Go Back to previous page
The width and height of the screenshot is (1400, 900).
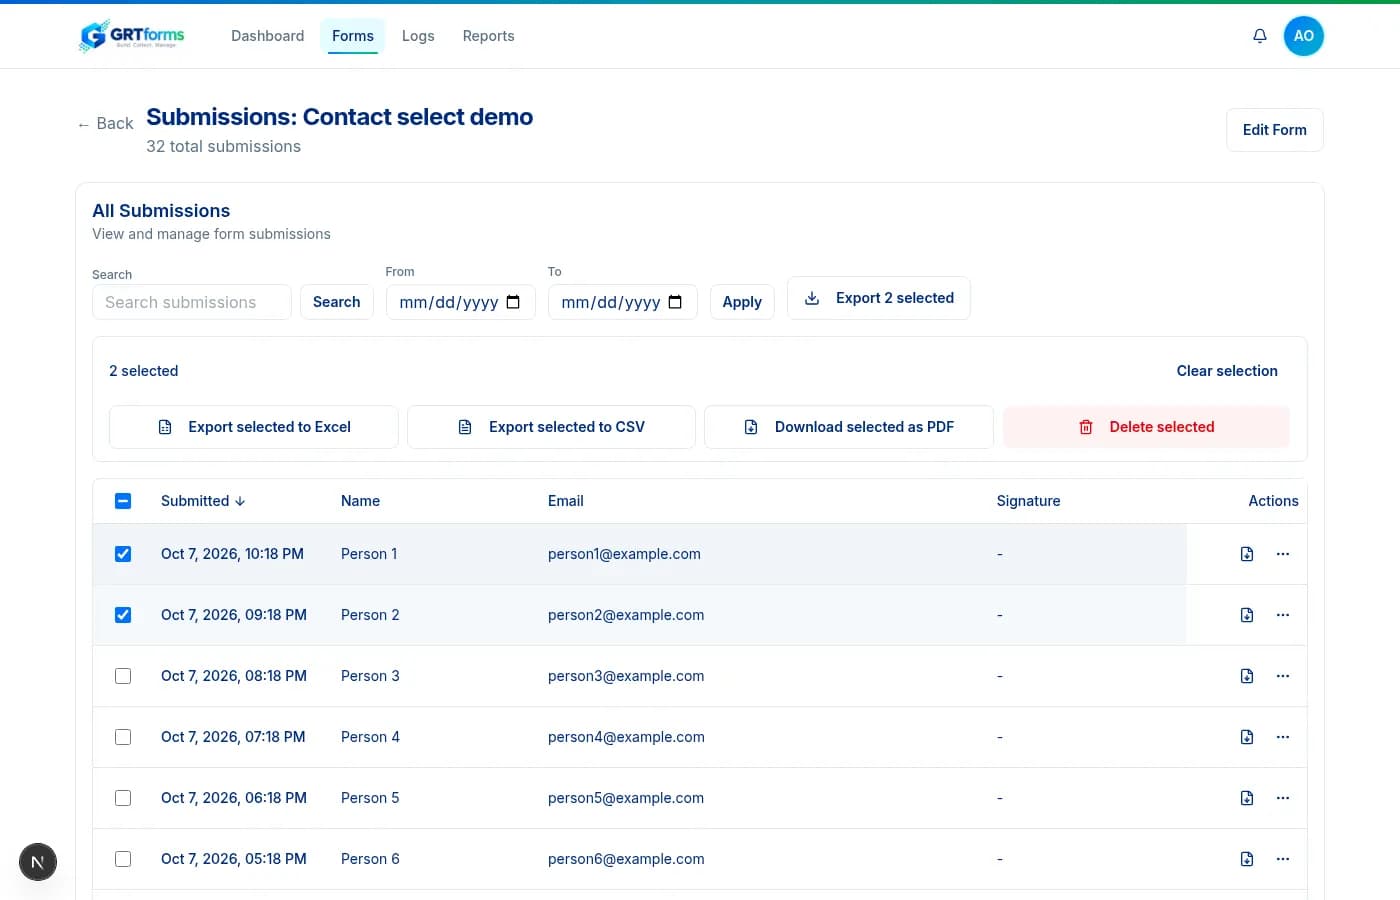pos(105,124)
